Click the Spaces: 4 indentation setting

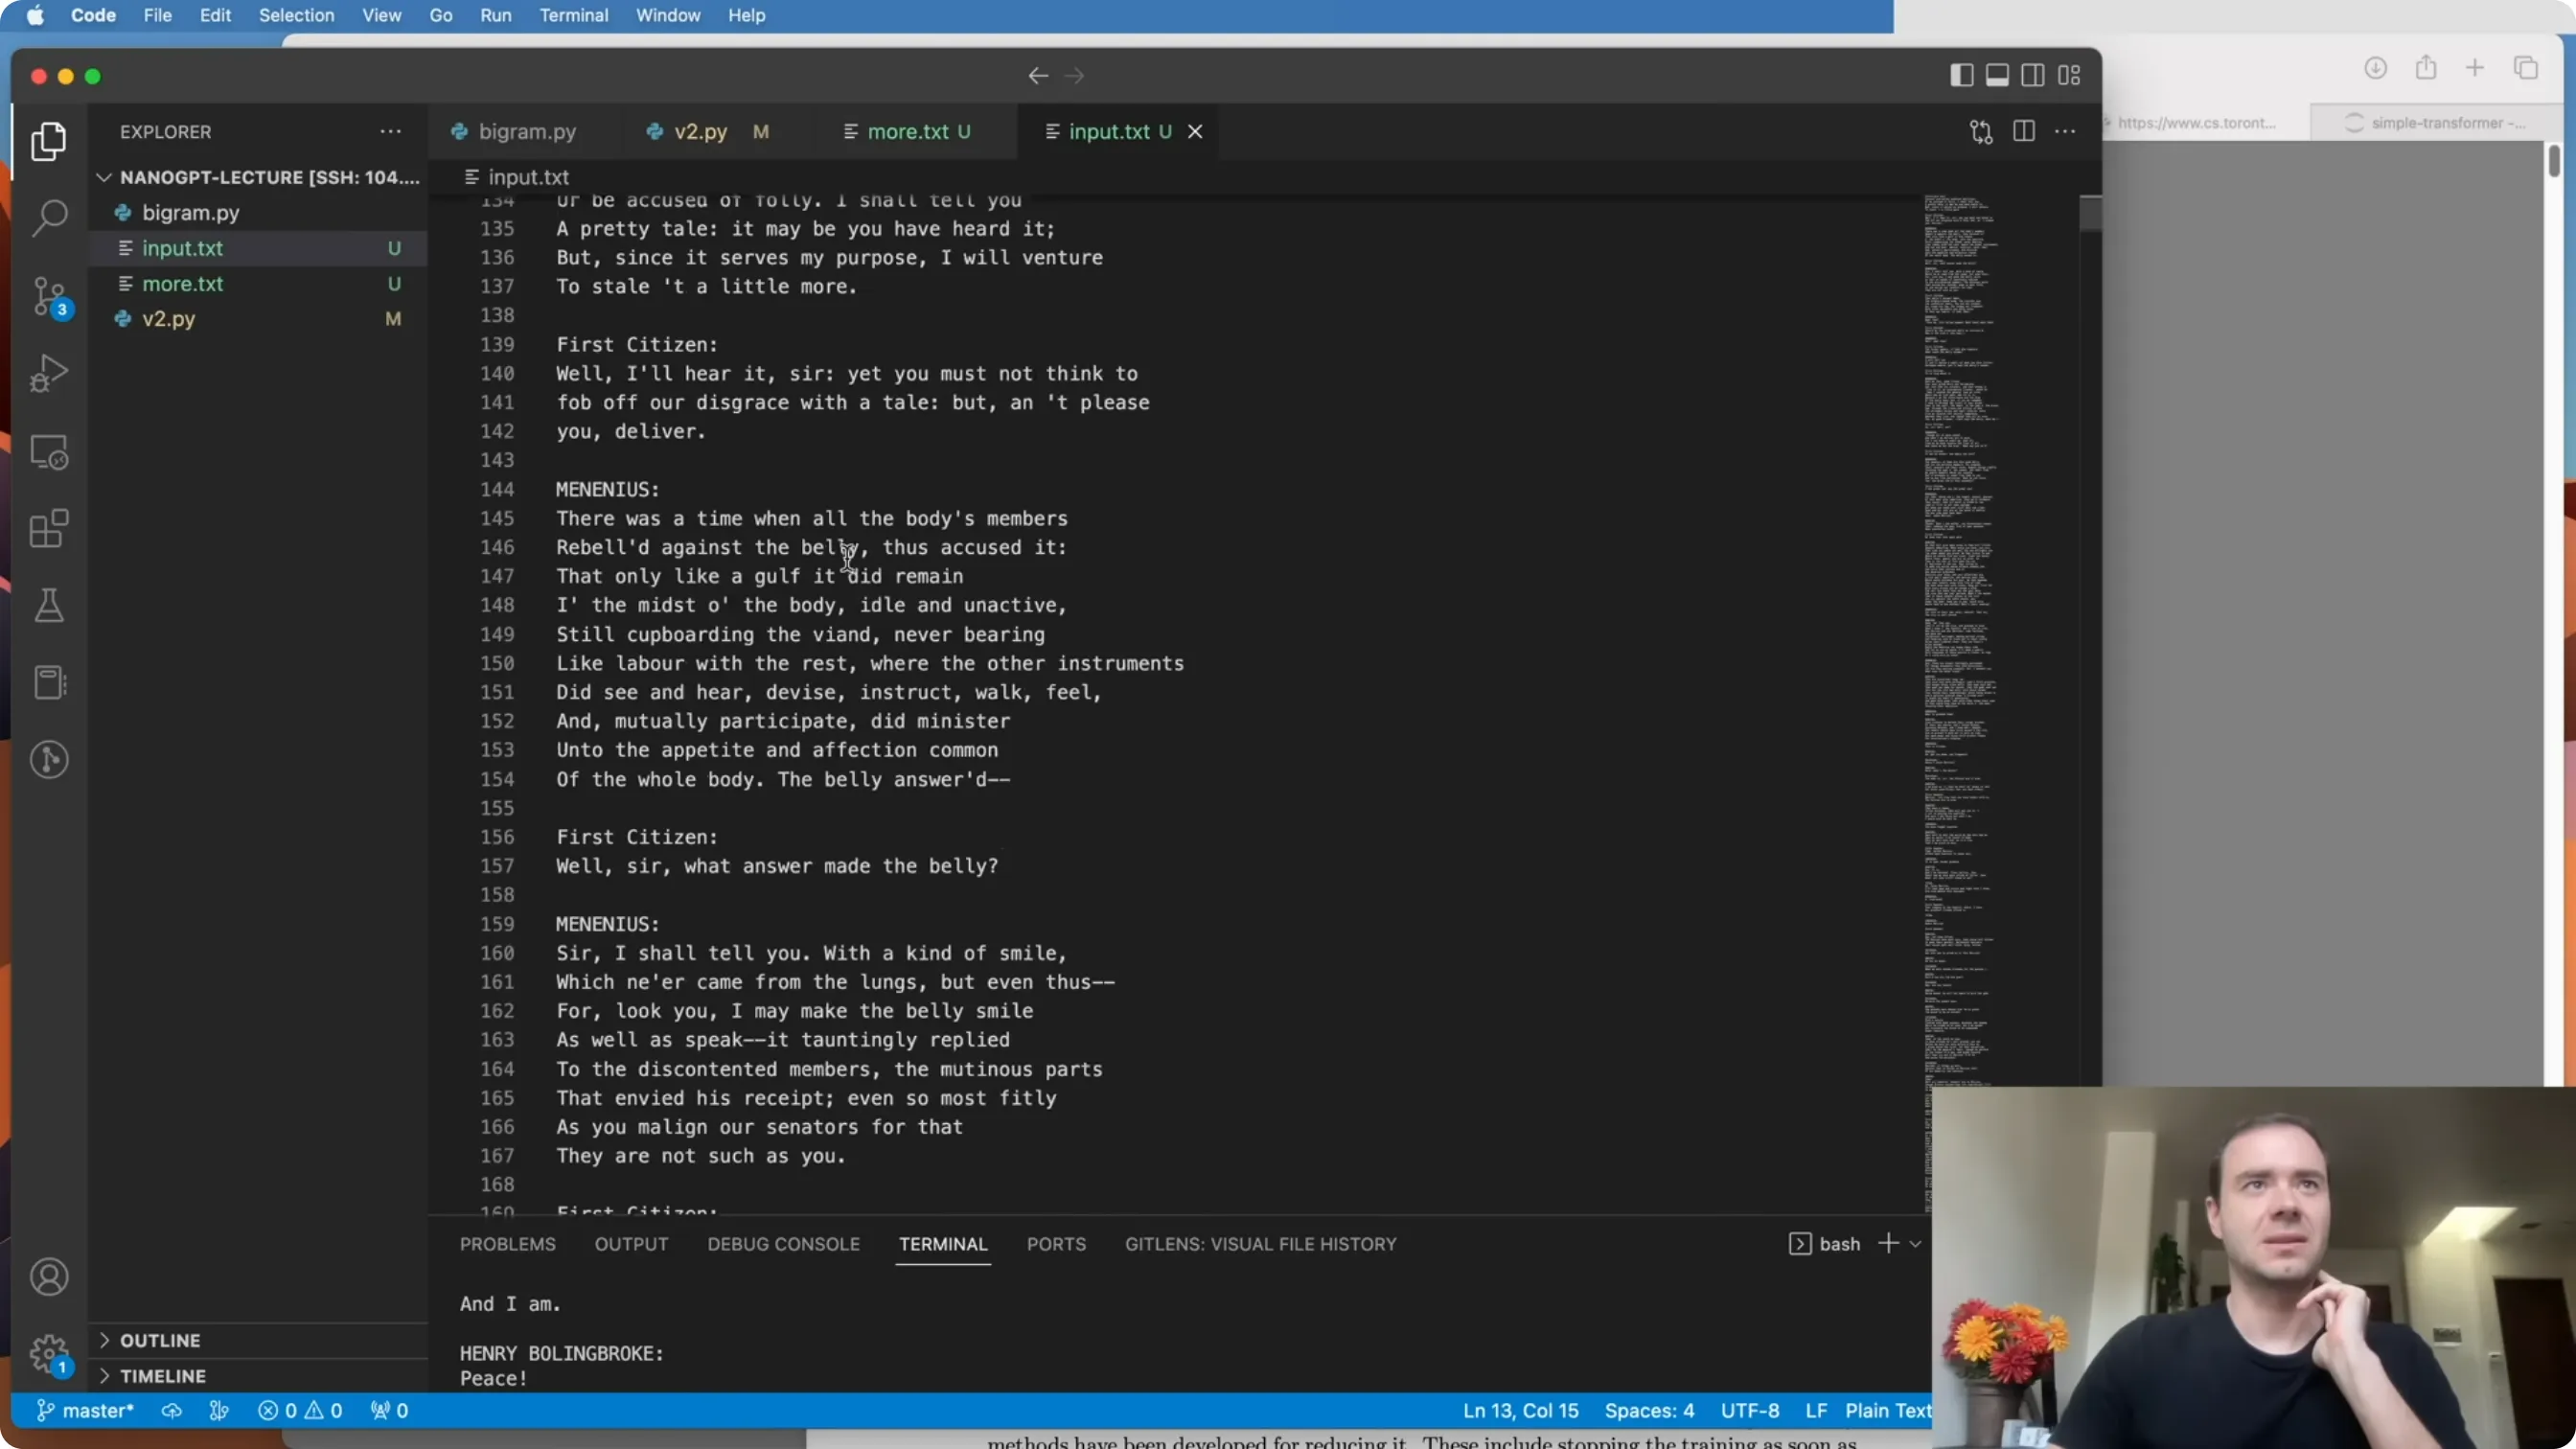coord(1649,1411)
